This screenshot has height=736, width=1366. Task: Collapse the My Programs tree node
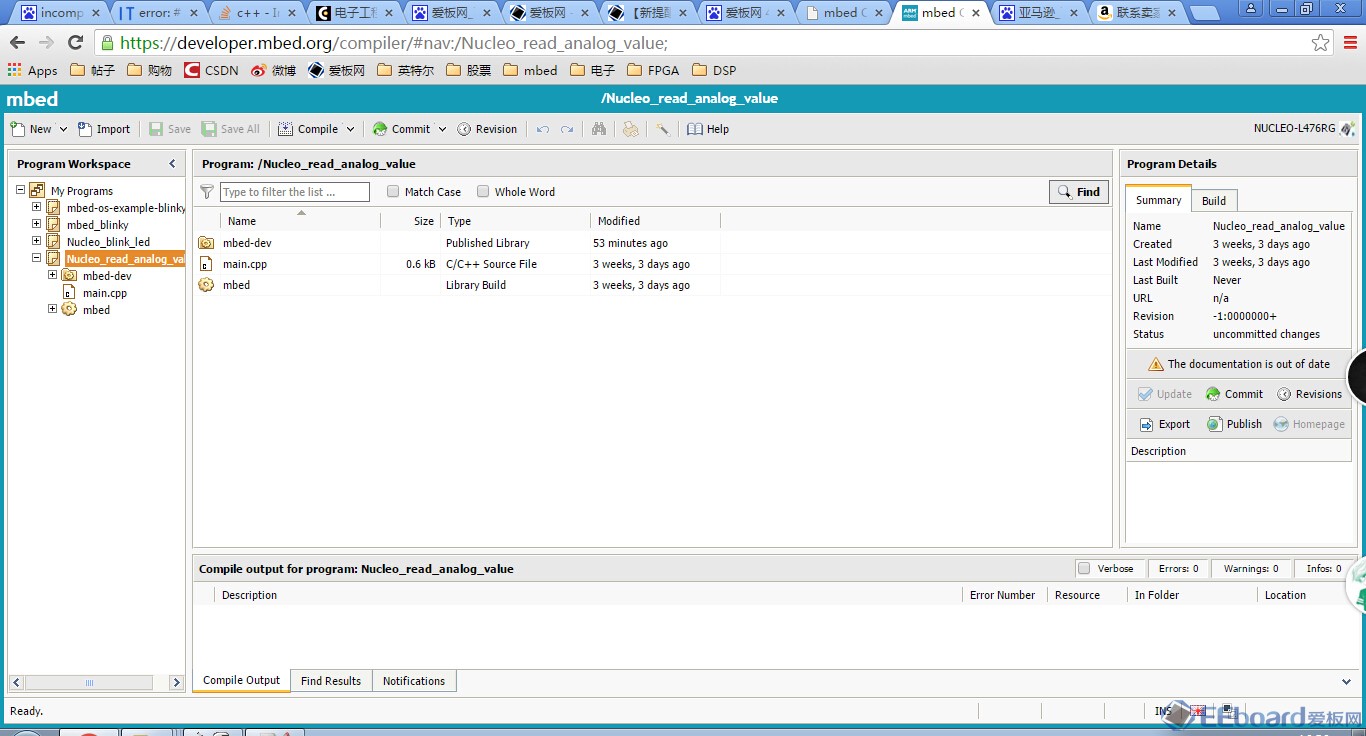click(20, 190)
